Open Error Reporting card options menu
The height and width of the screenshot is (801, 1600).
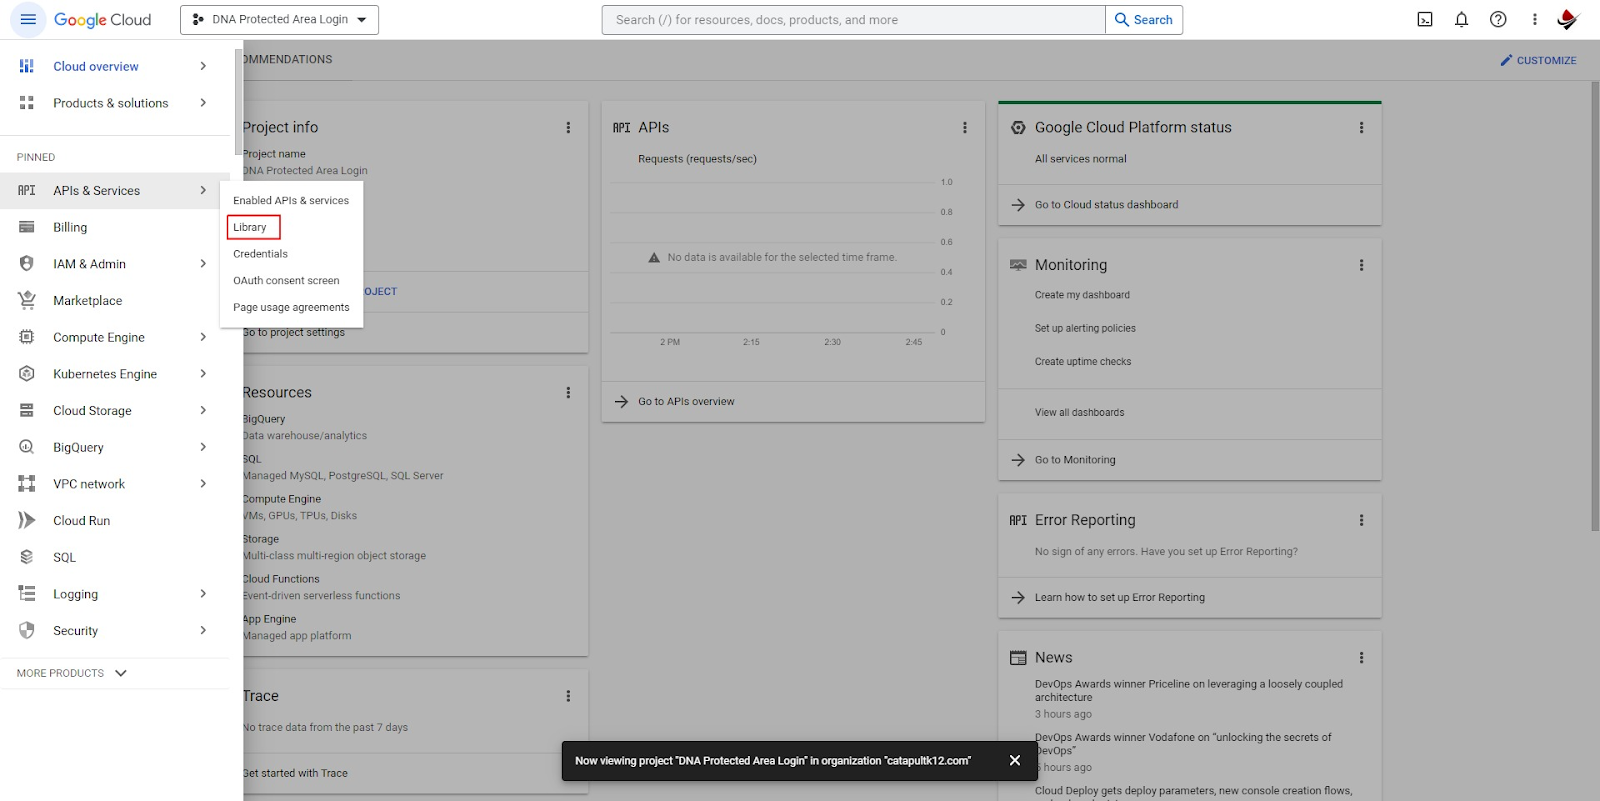pyautogui.click(x=1361, y=520)
